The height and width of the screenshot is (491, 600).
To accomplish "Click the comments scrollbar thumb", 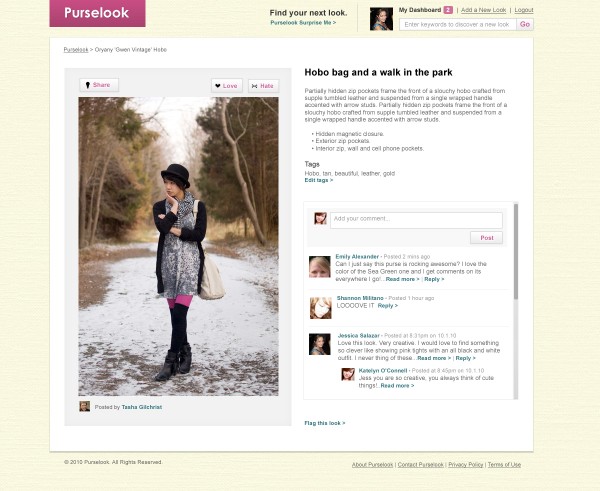I will (x=515, y=251).
